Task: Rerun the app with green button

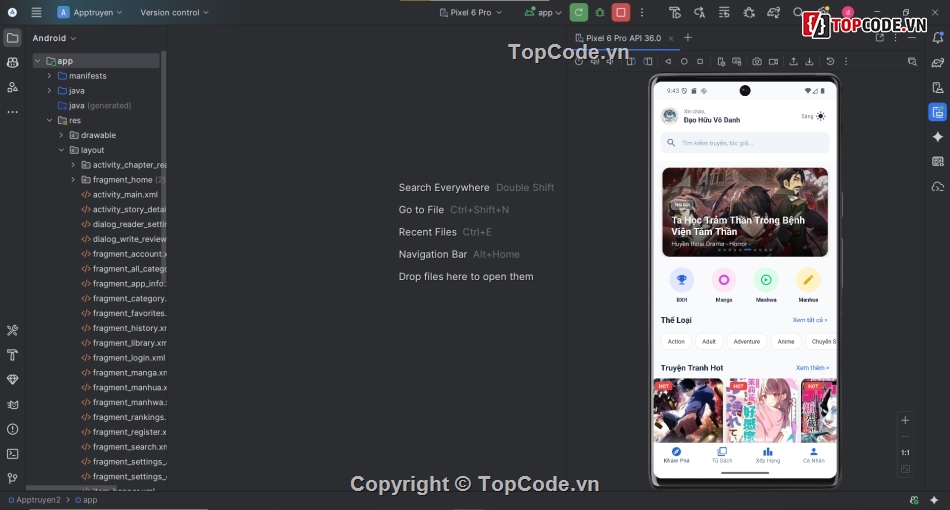Action: [x=579, y=12]
